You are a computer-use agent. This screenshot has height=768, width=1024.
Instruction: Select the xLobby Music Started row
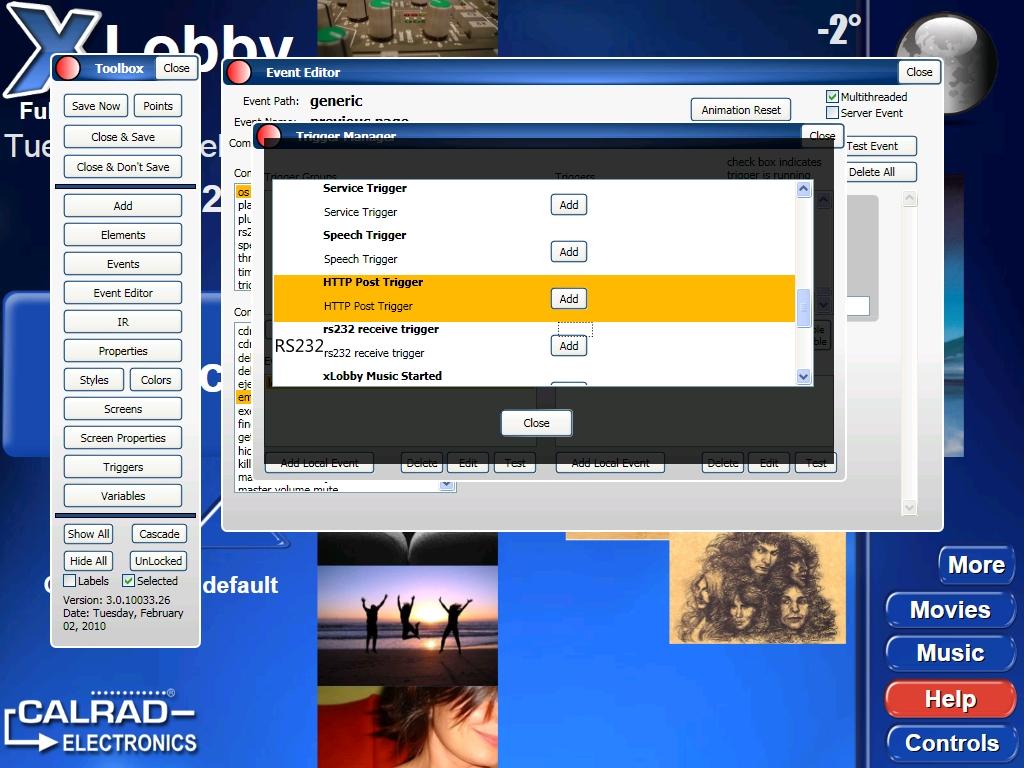click(534, 377)
